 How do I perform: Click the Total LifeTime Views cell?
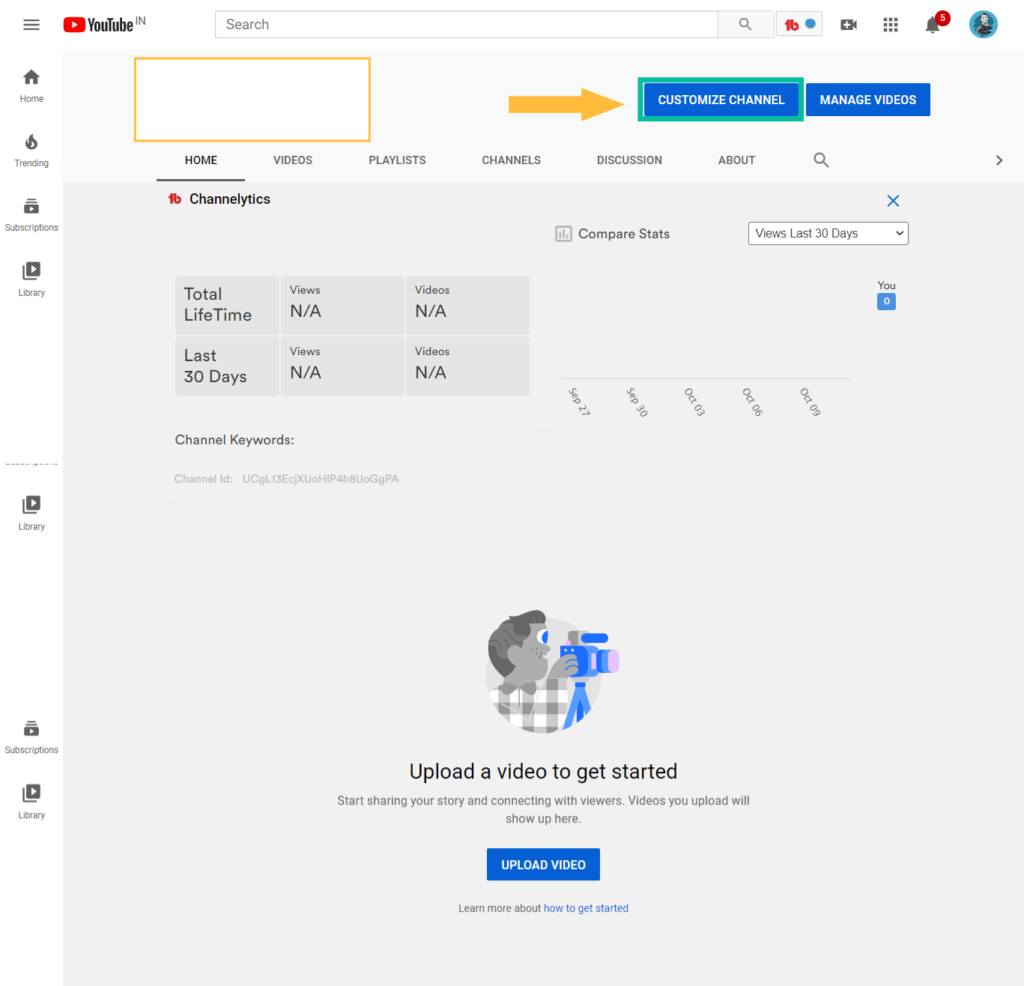pyautogui.click(x=342, y=305)
